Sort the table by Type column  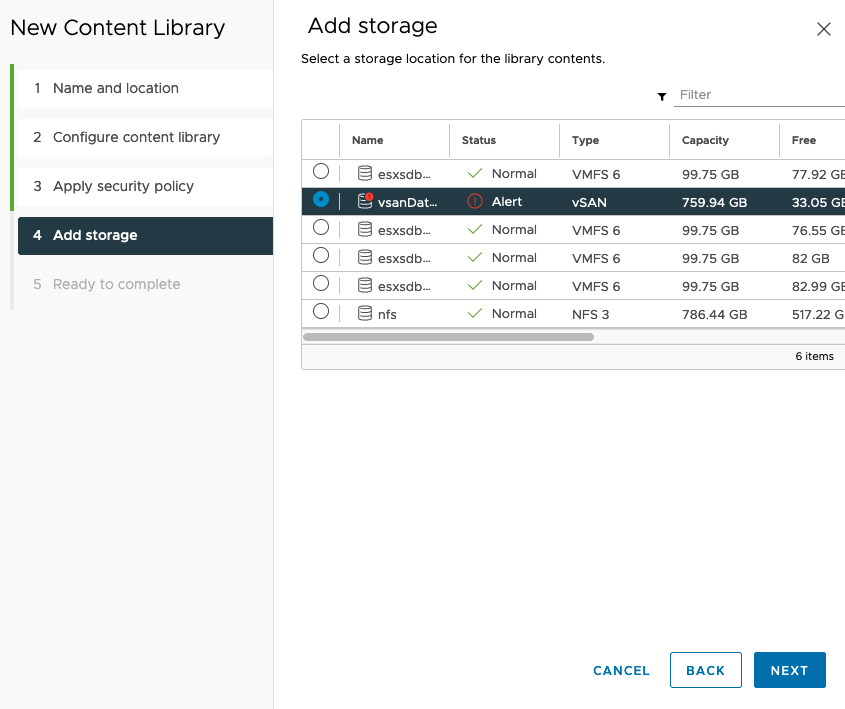tap(585, 140)
